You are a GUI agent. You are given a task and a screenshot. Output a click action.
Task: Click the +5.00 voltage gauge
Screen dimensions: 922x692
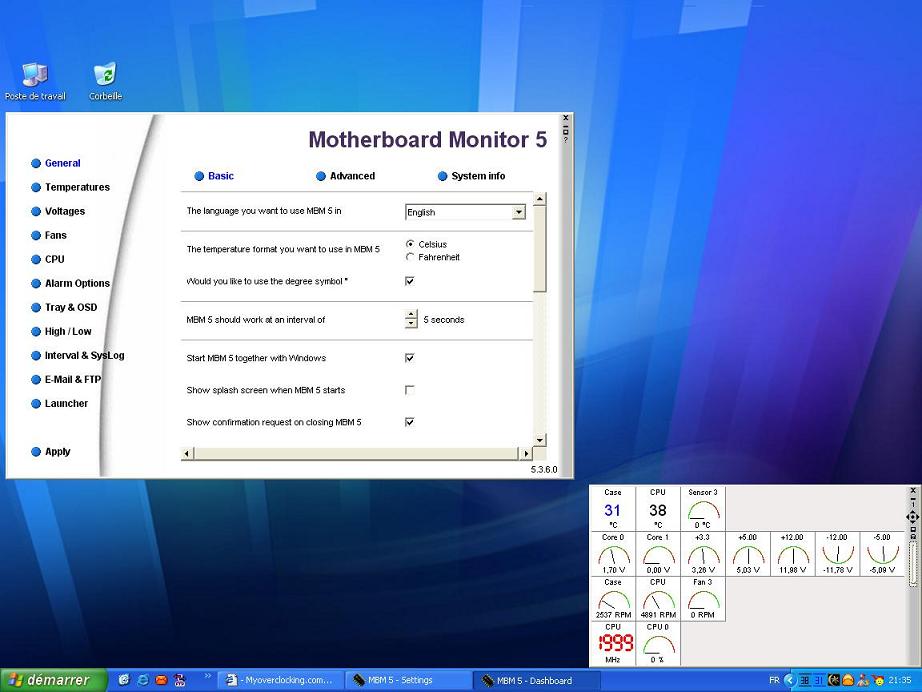748,554
